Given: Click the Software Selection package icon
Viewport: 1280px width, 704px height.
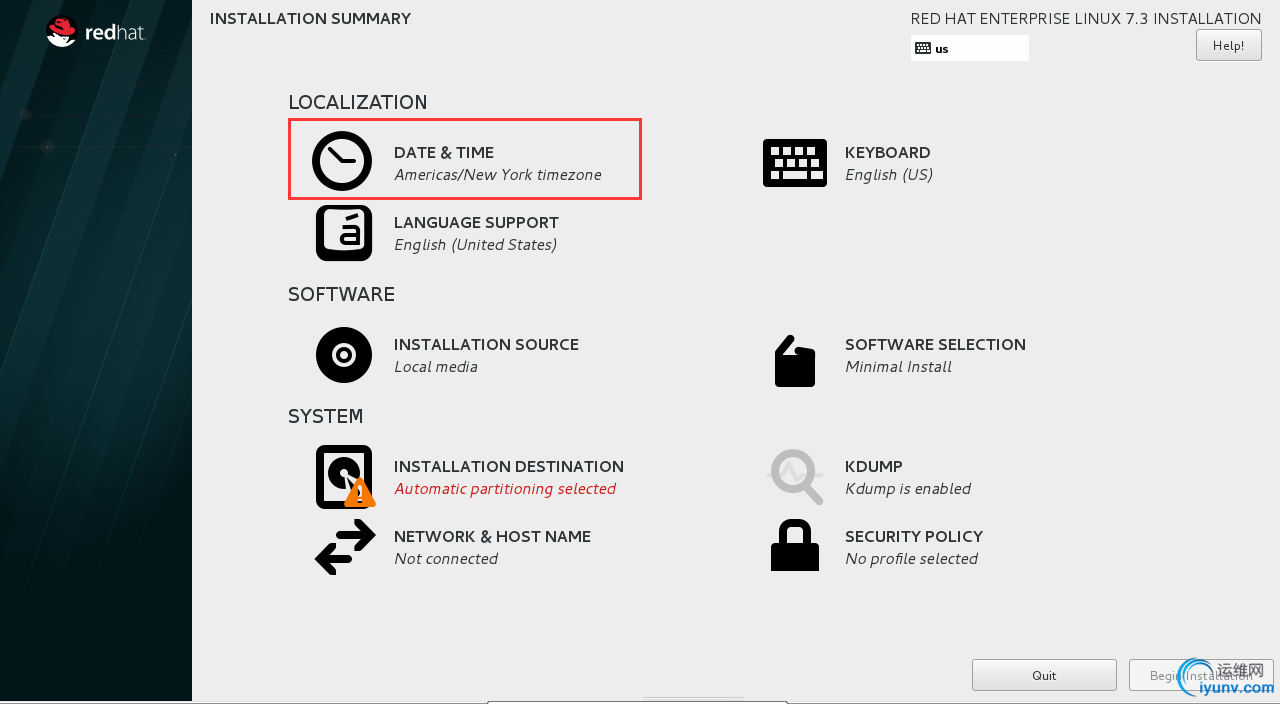Looking at the screenshot, I should pyautogui.click(x=795, y=361).
